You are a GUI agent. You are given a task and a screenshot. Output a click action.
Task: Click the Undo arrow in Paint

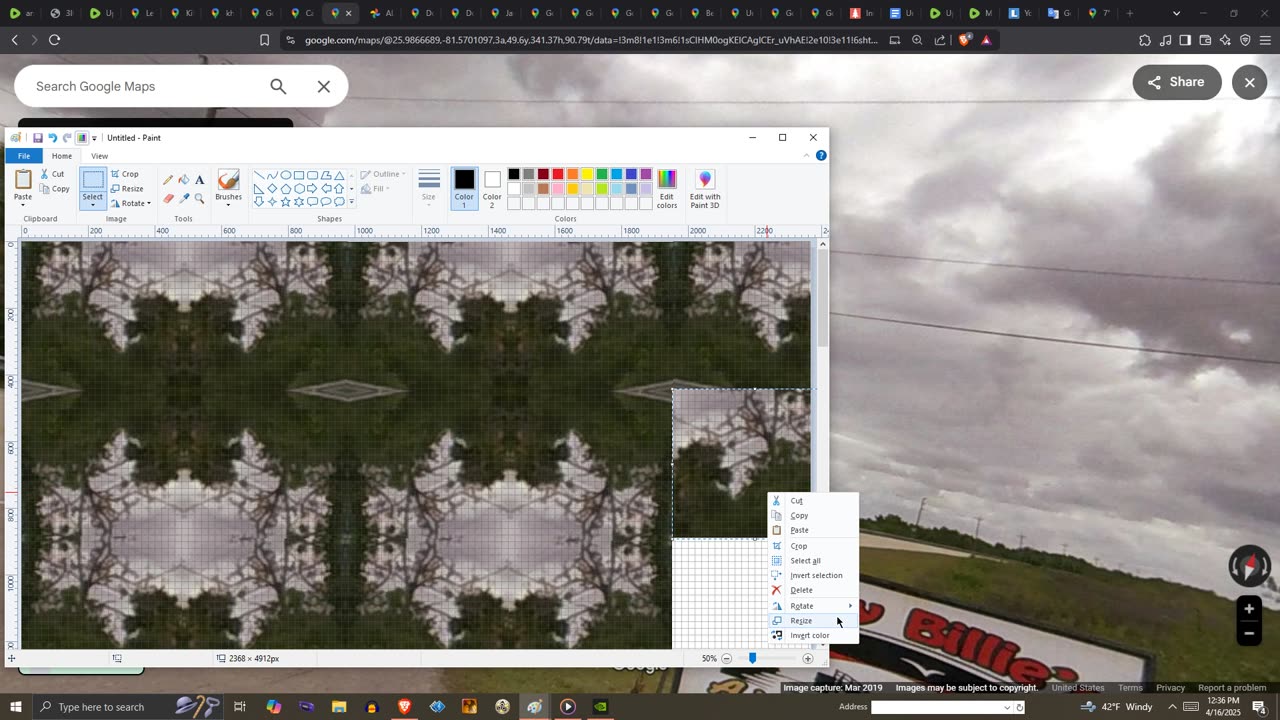[x=52, y=138]
